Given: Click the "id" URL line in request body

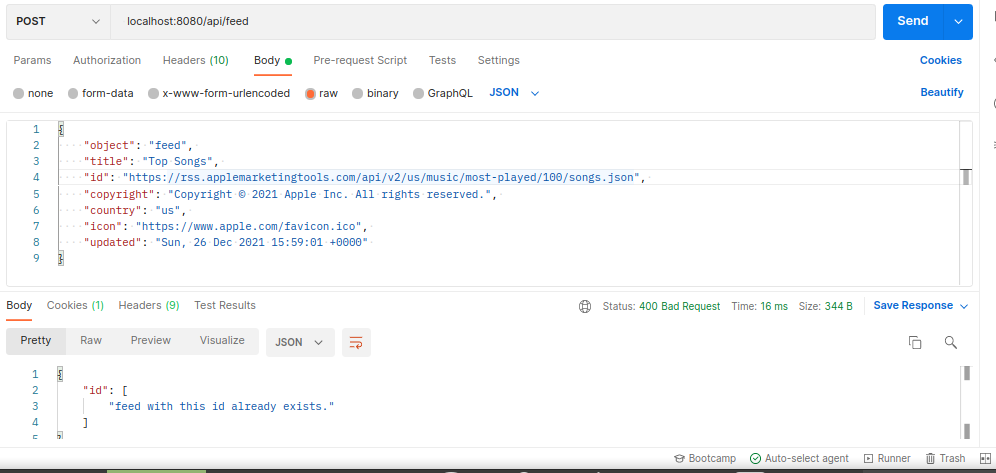Looking at the screenshot, I should pyautogui.click(x=365, y=178).
